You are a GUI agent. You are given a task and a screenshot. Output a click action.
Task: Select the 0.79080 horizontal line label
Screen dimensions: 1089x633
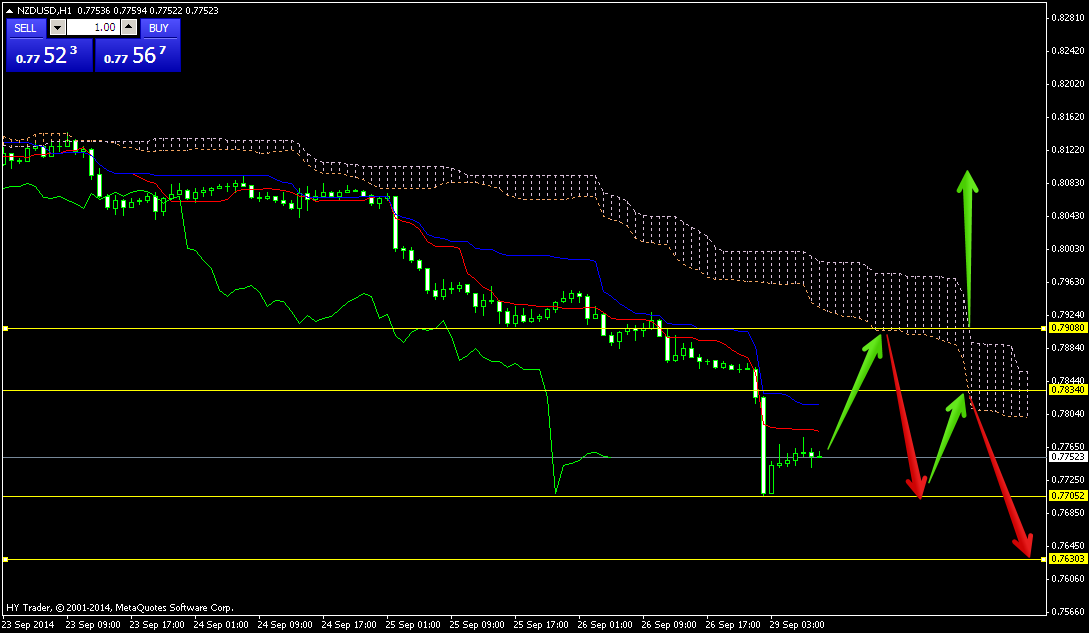click(x=1067, y=328)
